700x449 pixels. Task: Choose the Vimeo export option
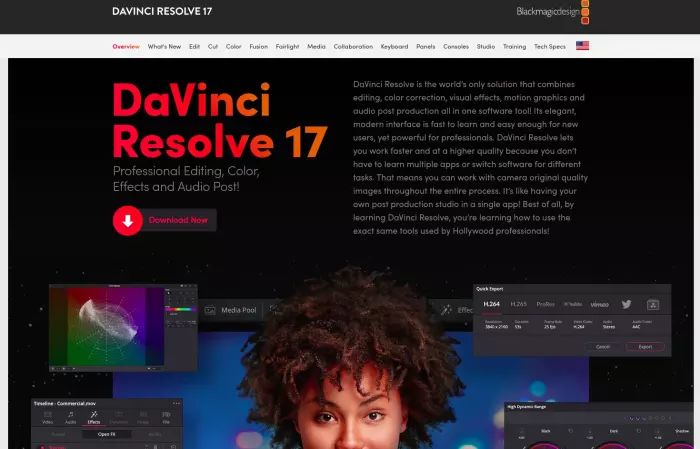tap(600, 304)
